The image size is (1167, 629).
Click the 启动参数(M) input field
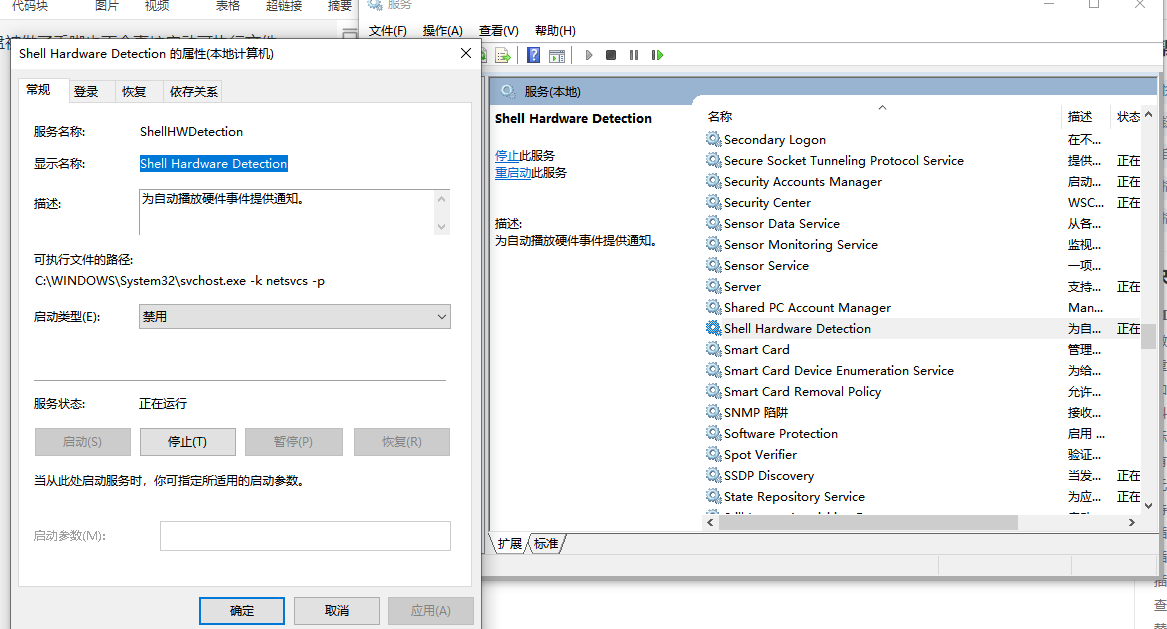(x=304, y=535)
